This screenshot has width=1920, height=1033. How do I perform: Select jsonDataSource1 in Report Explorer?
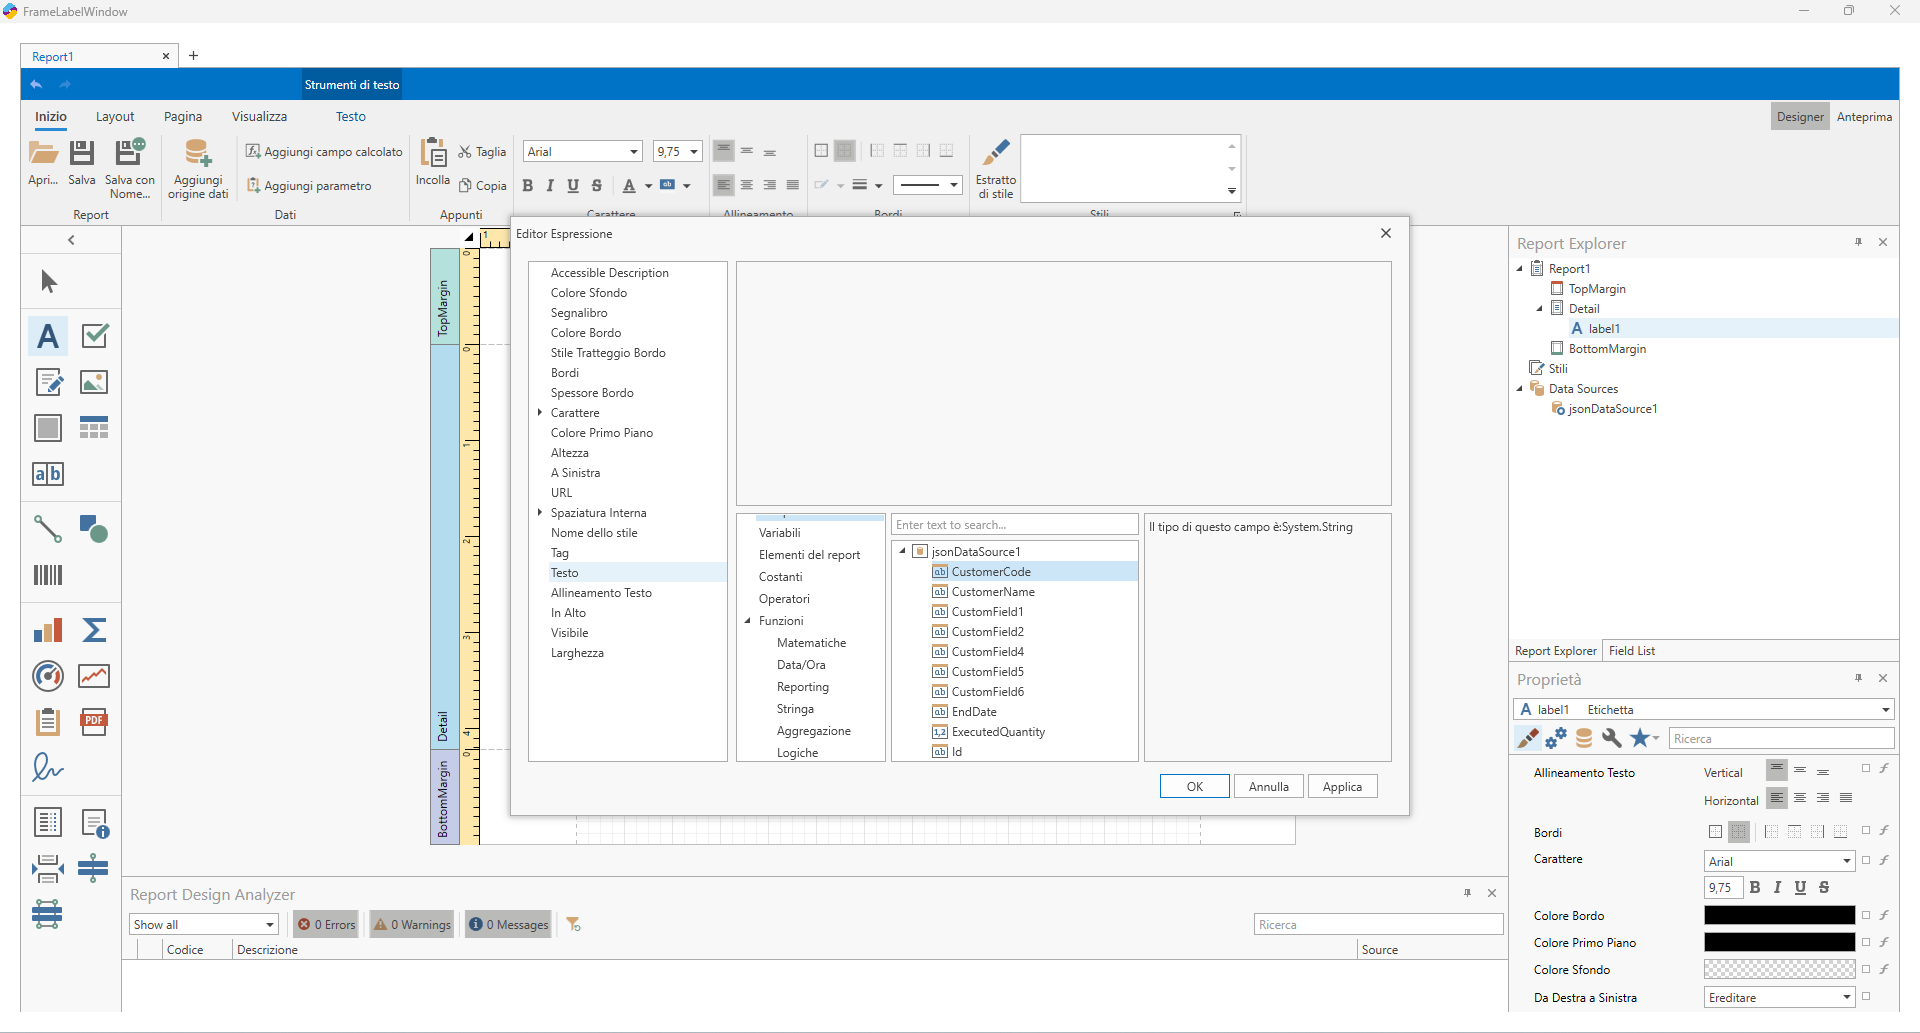1612,409
